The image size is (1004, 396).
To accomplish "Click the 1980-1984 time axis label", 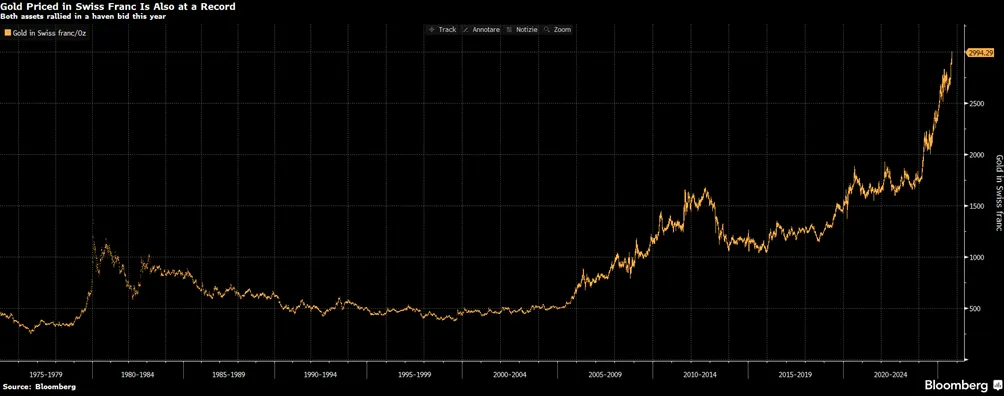I will [x=138, y=373].
